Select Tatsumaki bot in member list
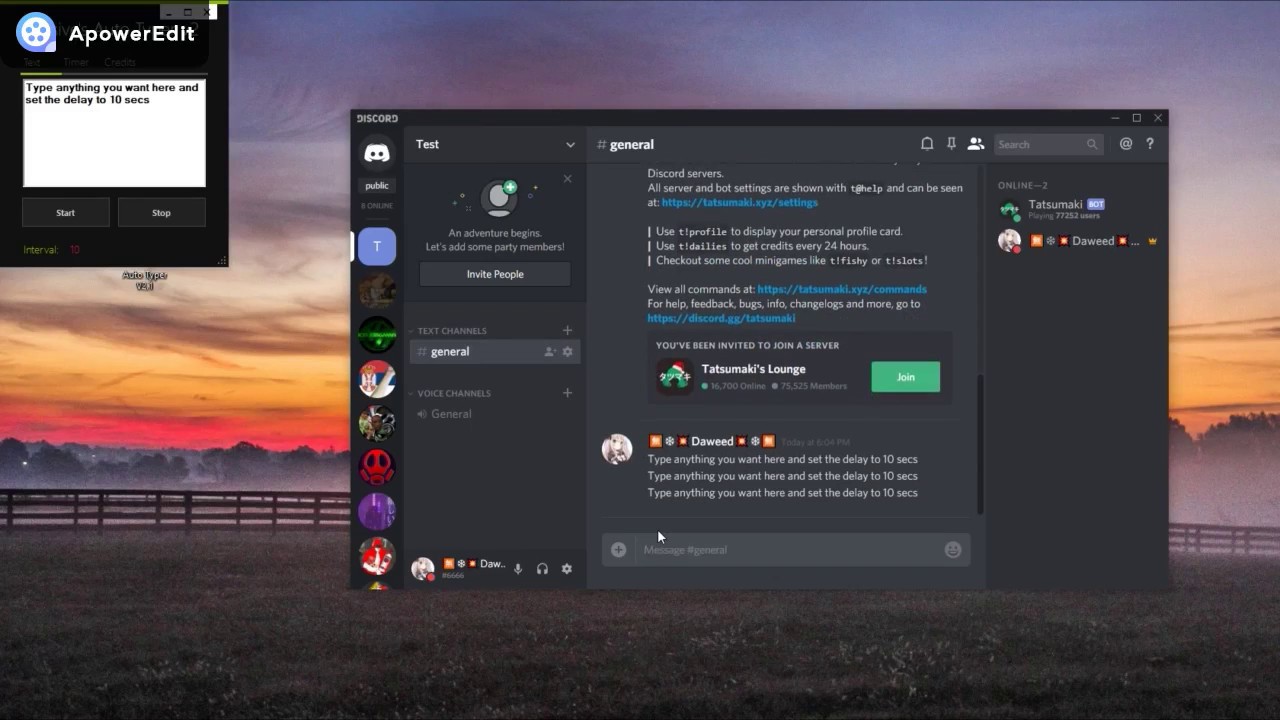The width and height of the screenshot is (1280, 720). 1079,209
